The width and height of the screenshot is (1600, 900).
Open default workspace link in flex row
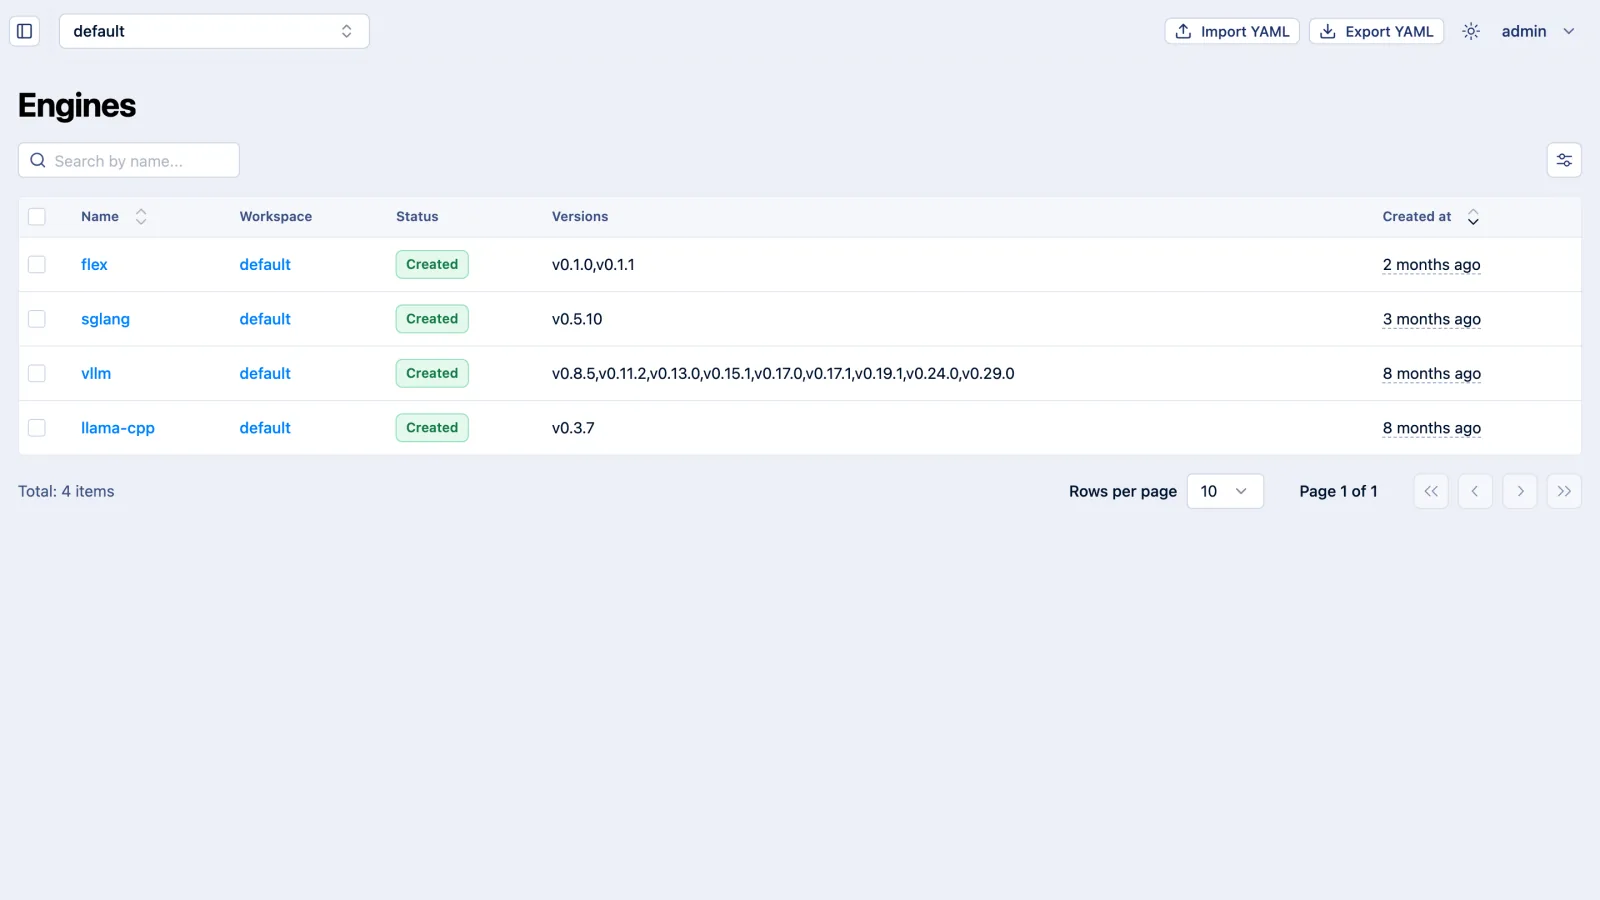point(265,264)
